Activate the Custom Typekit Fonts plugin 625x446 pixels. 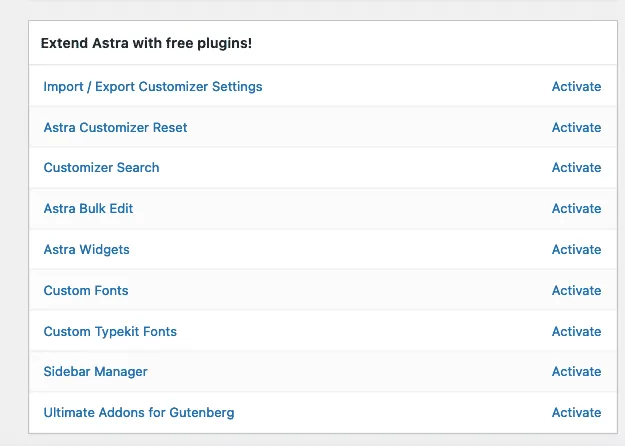(x=576, y=332)
